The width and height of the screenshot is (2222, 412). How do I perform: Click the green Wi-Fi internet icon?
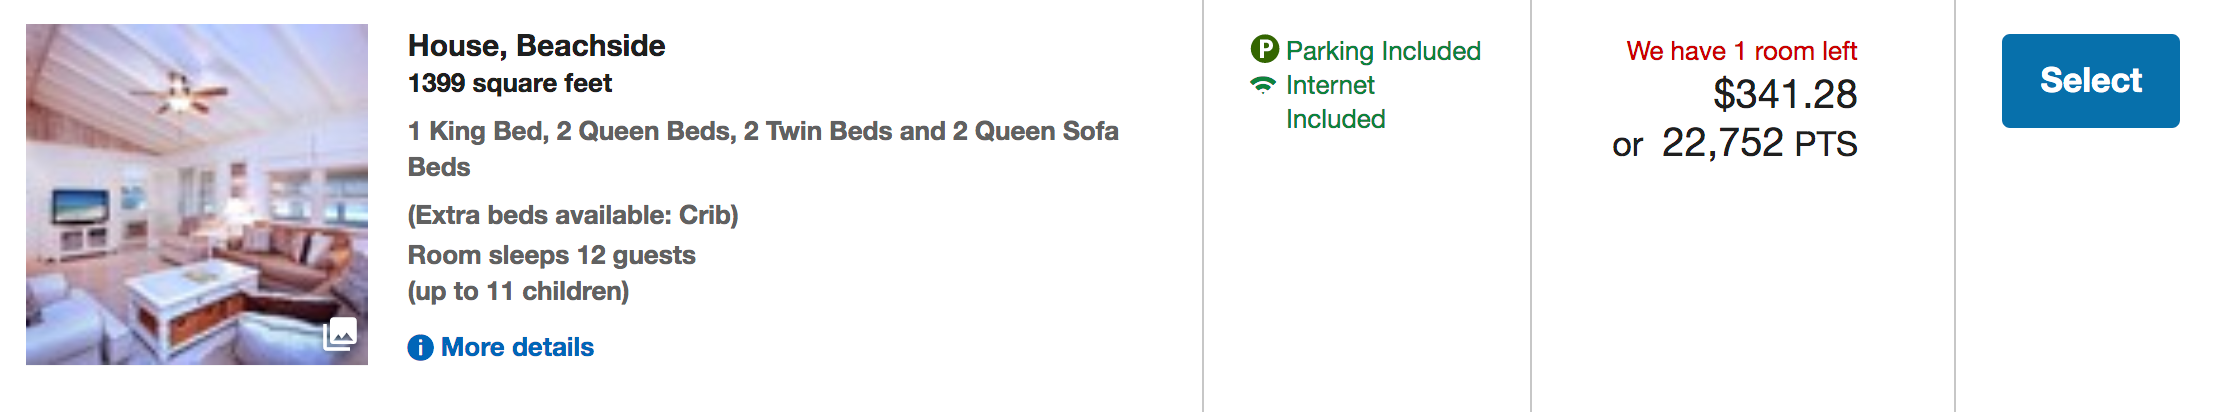pyautogui.click(x=1263, y=85)
